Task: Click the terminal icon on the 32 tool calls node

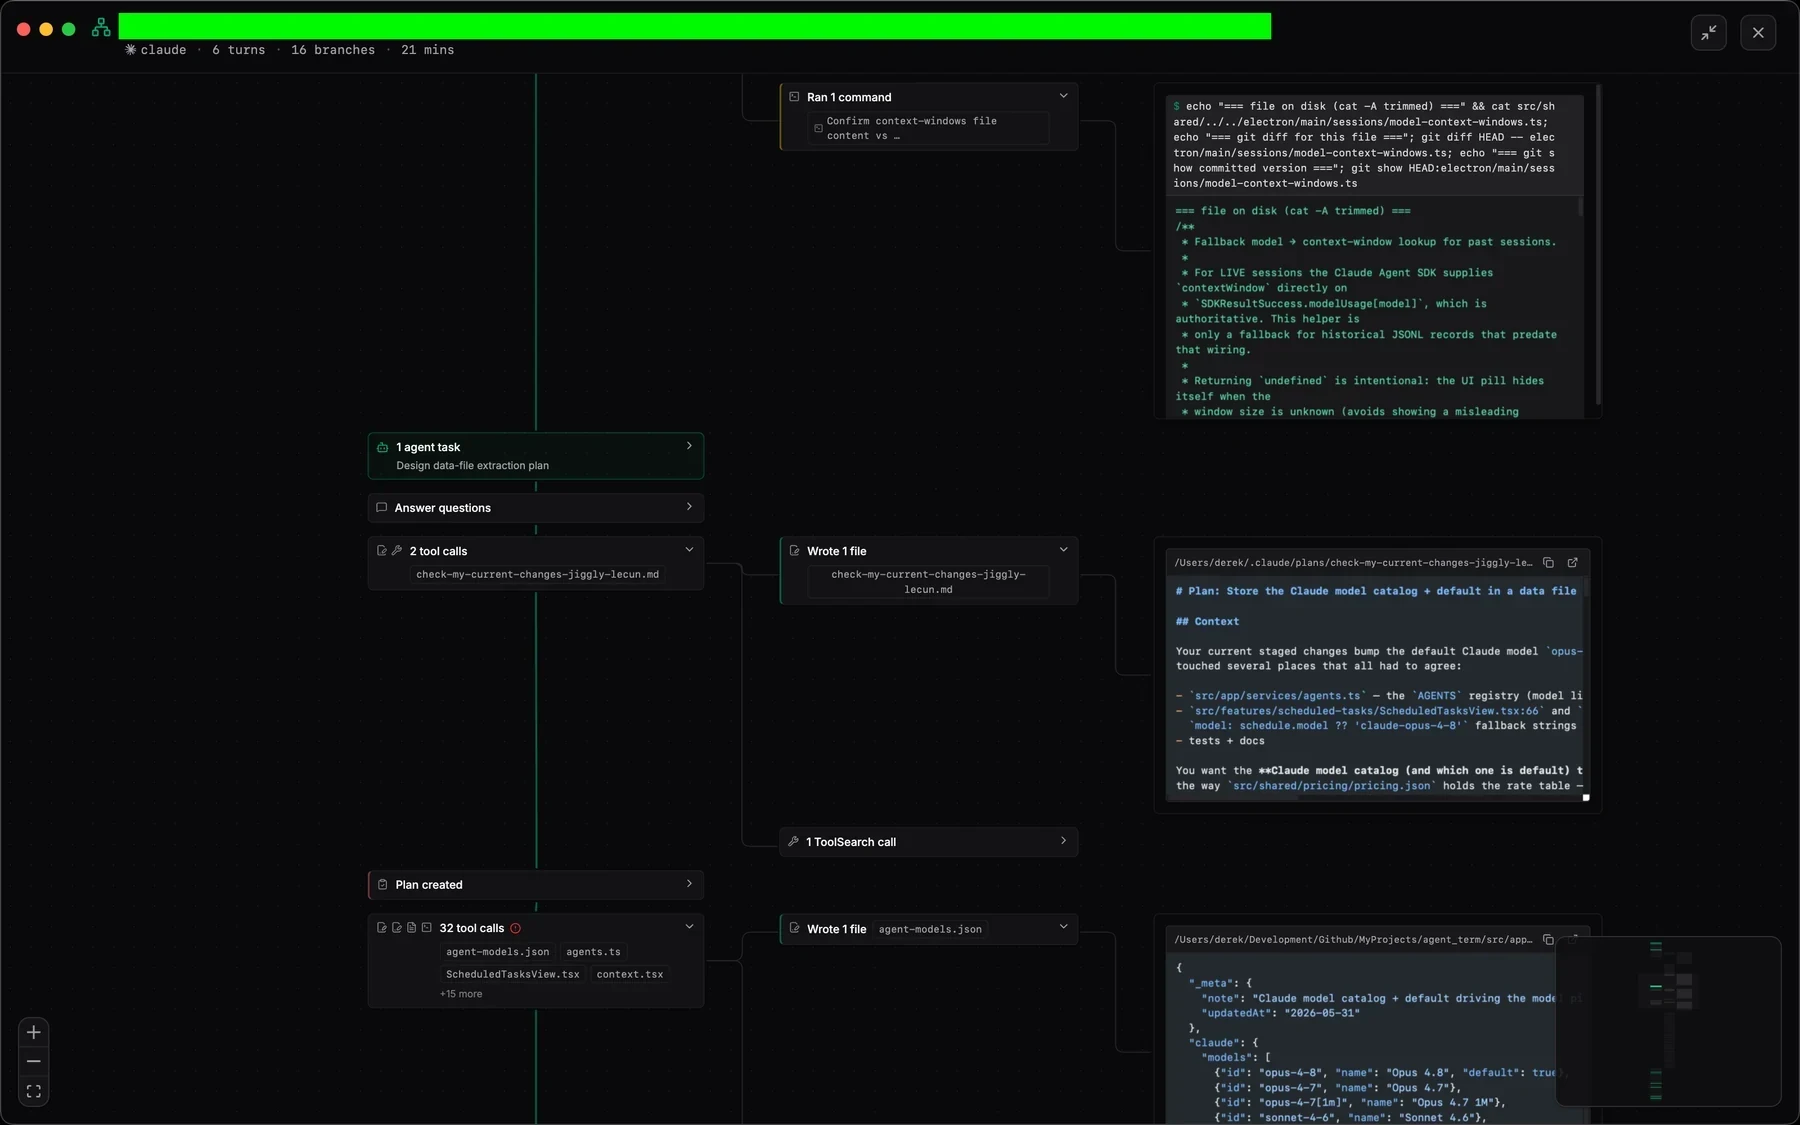Action: point(426,927)
